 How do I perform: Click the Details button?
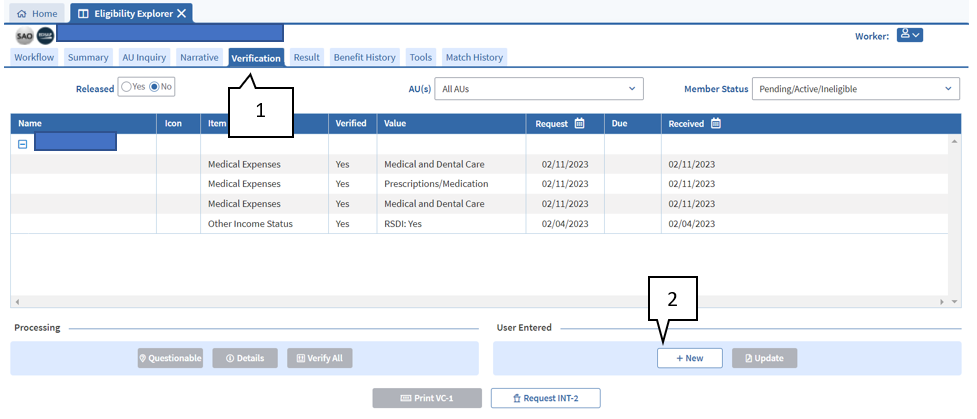245,359
